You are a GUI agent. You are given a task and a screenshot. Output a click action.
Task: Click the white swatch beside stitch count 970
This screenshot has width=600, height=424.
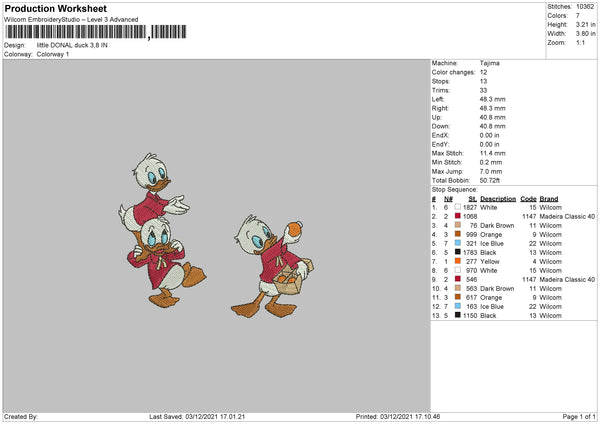point(457,270)
